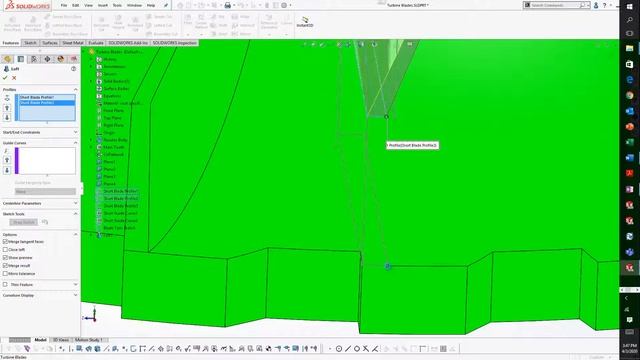640x360 pixels.
Task: Open Windows search in taskbar
Action: click(x=629, y=20)
